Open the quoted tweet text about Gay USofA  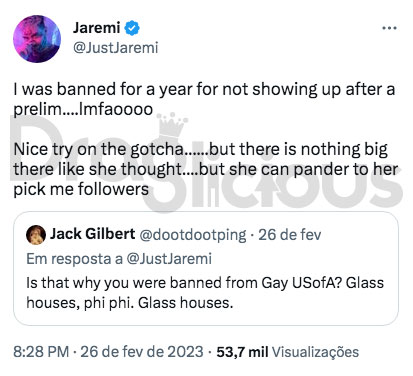click(205, 293)
